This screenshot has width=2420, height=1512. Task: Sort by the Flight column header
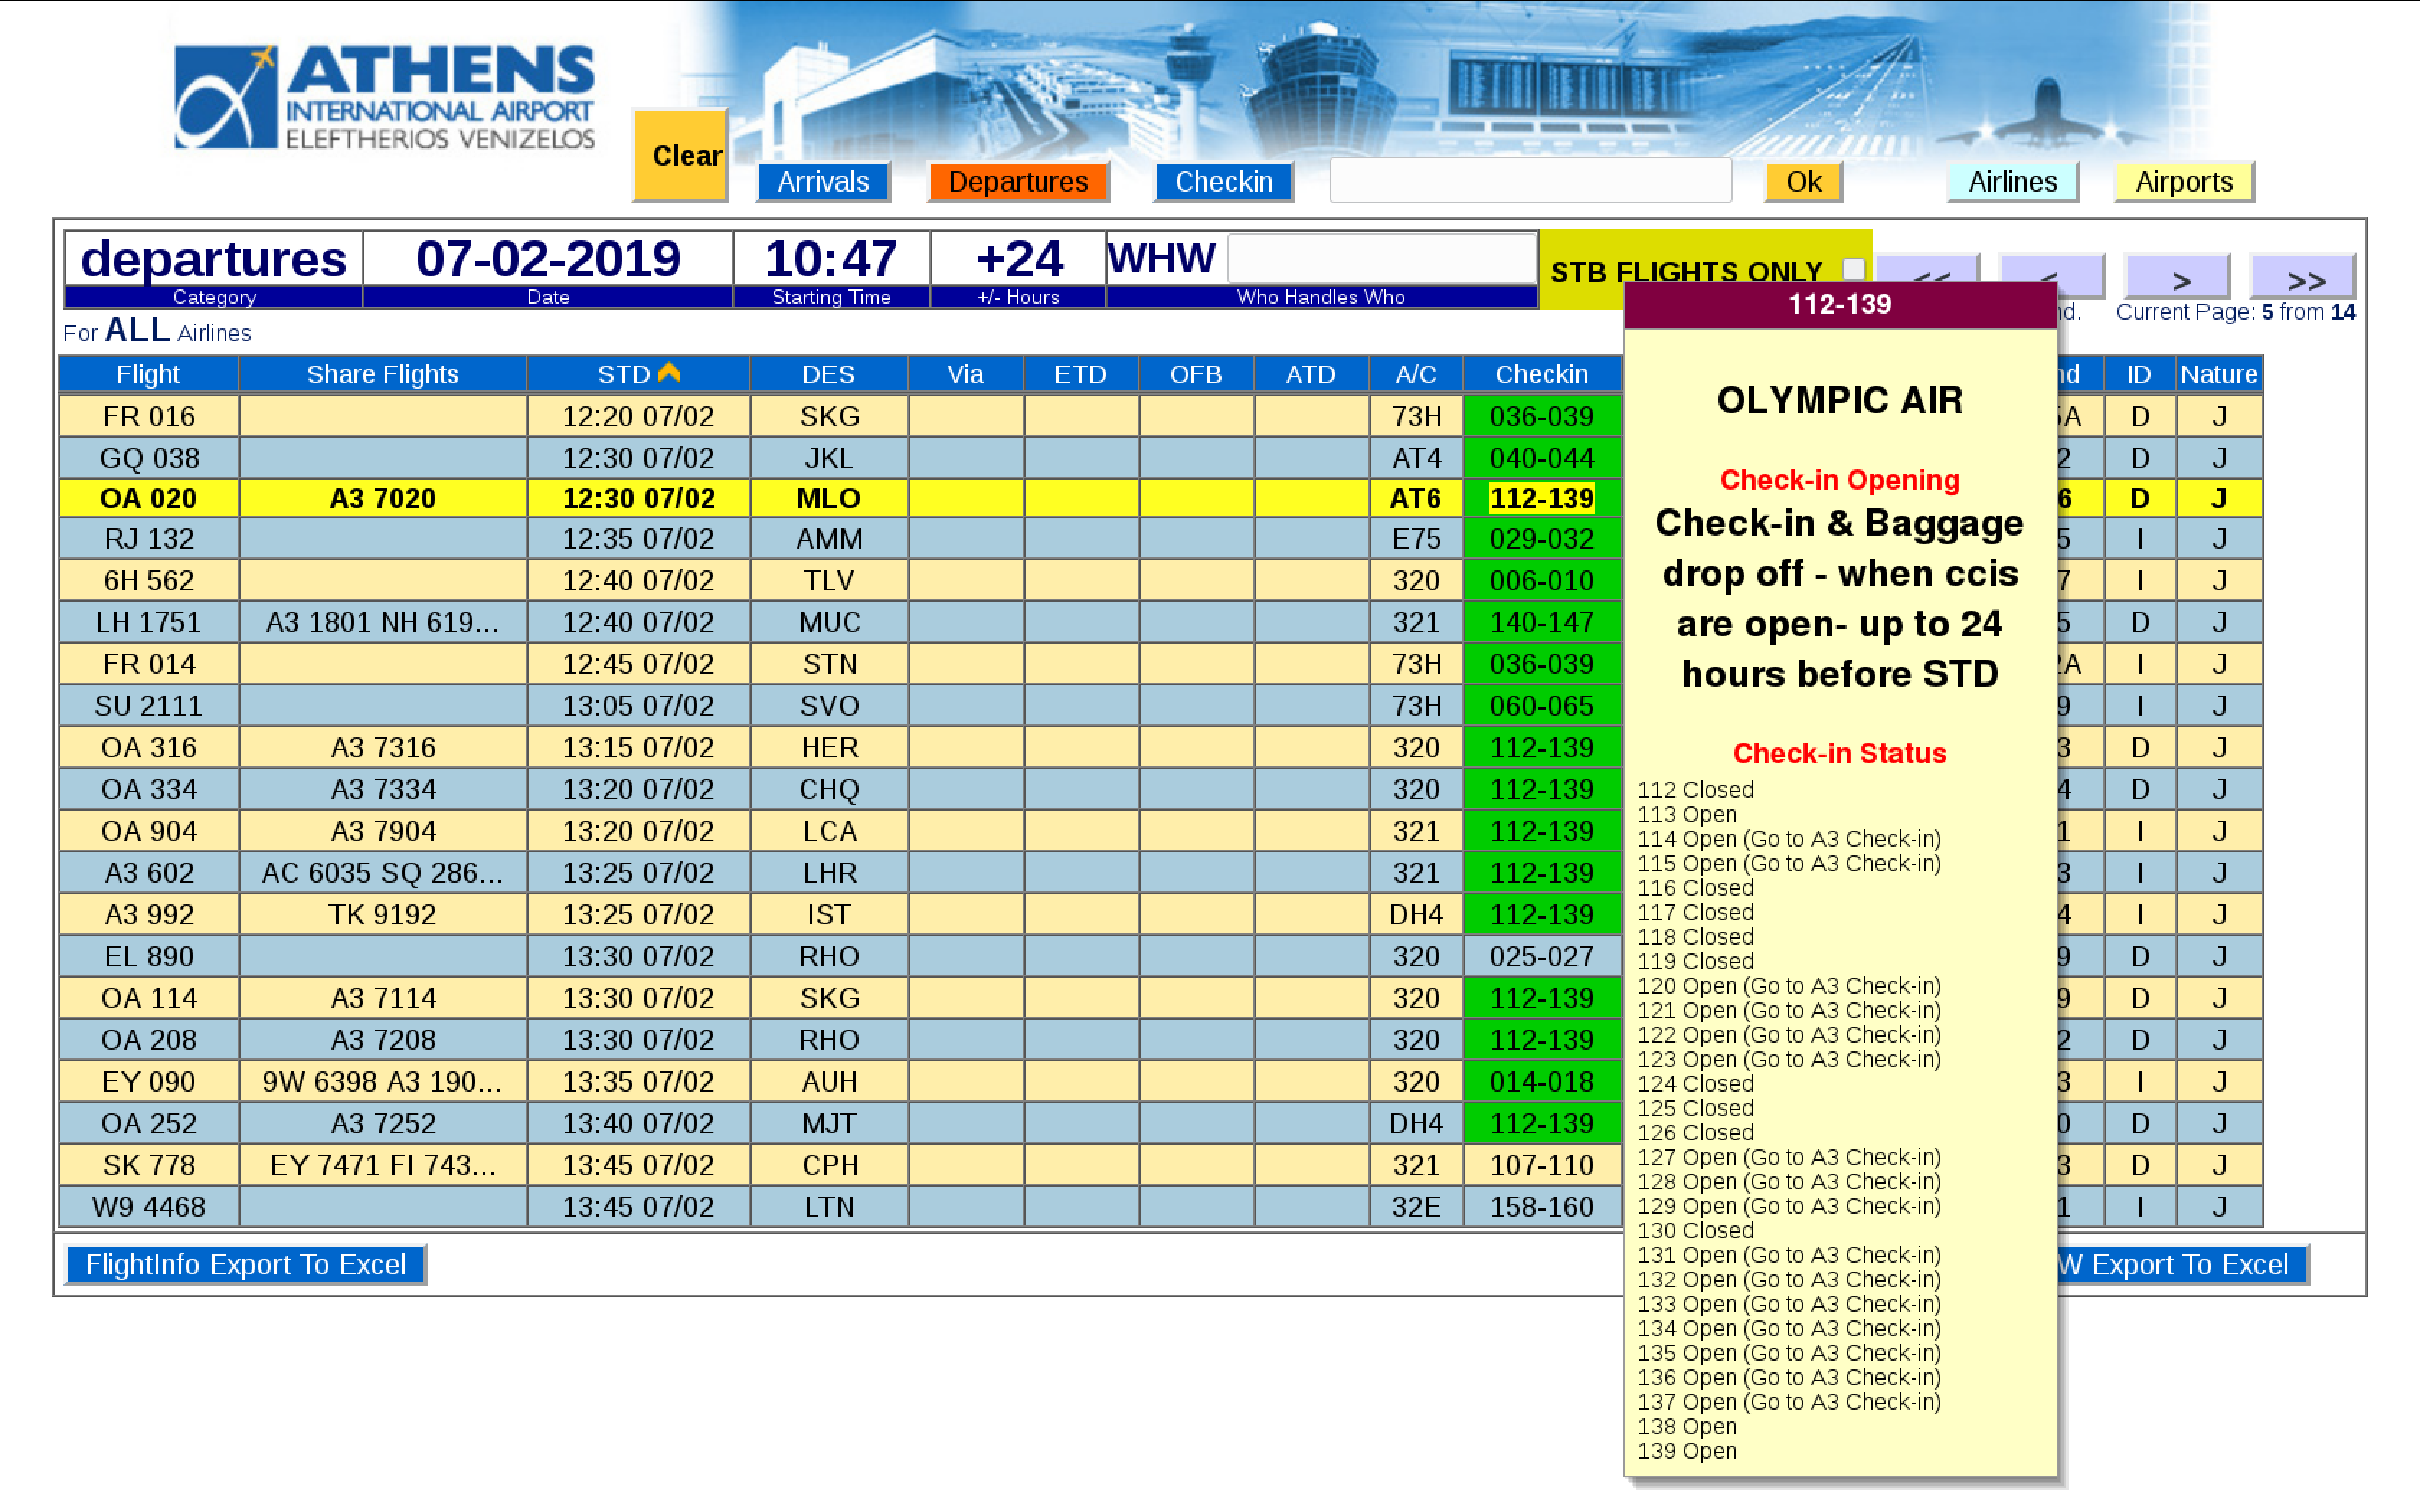tap(148, 374)
